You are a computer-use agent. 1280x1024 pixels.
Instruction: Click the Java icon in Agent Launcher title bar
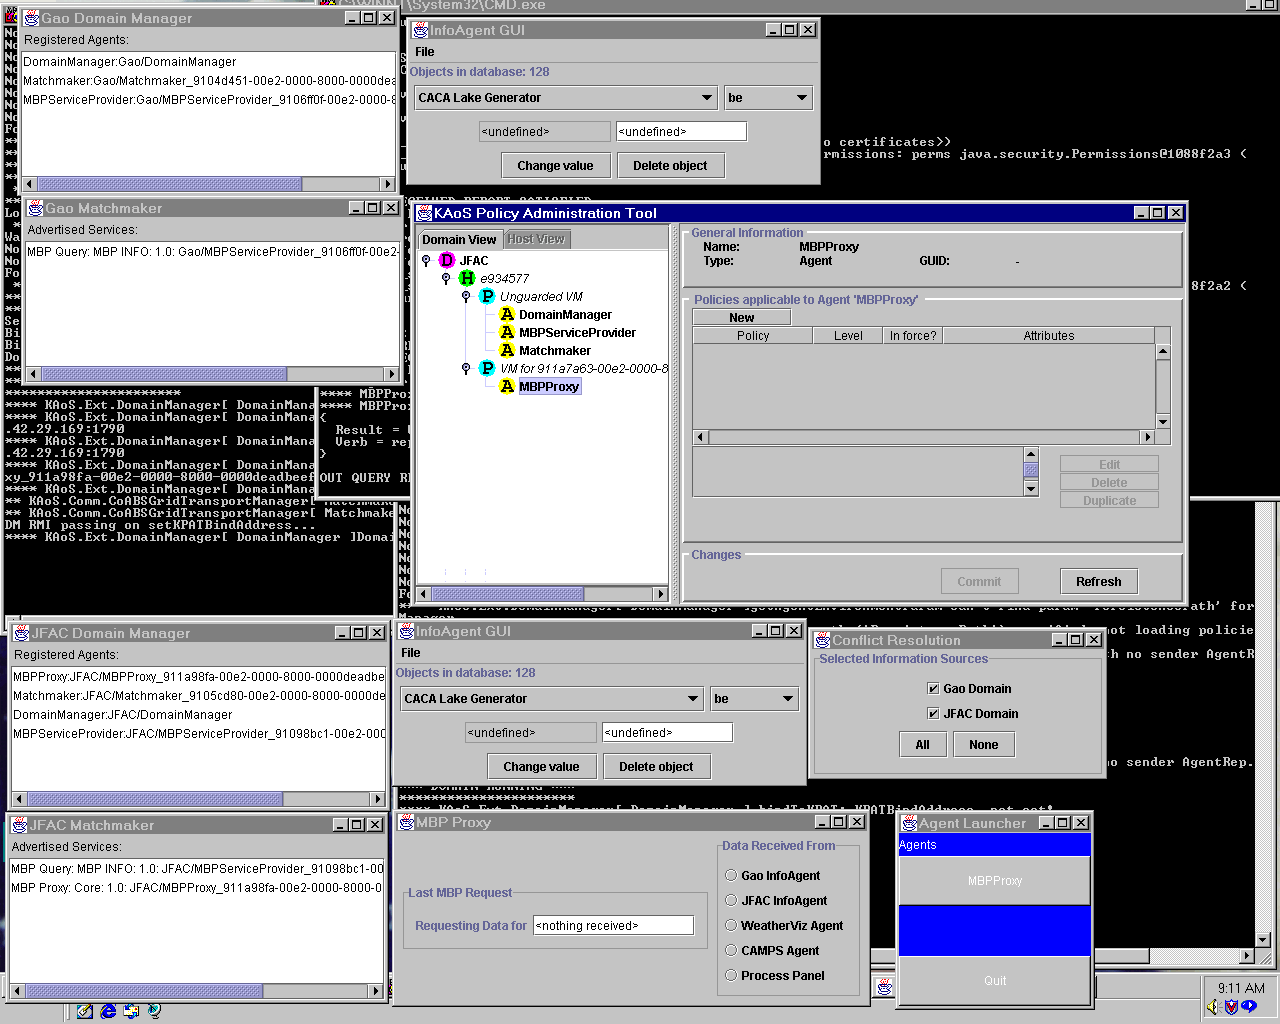[x=910, y=823]
